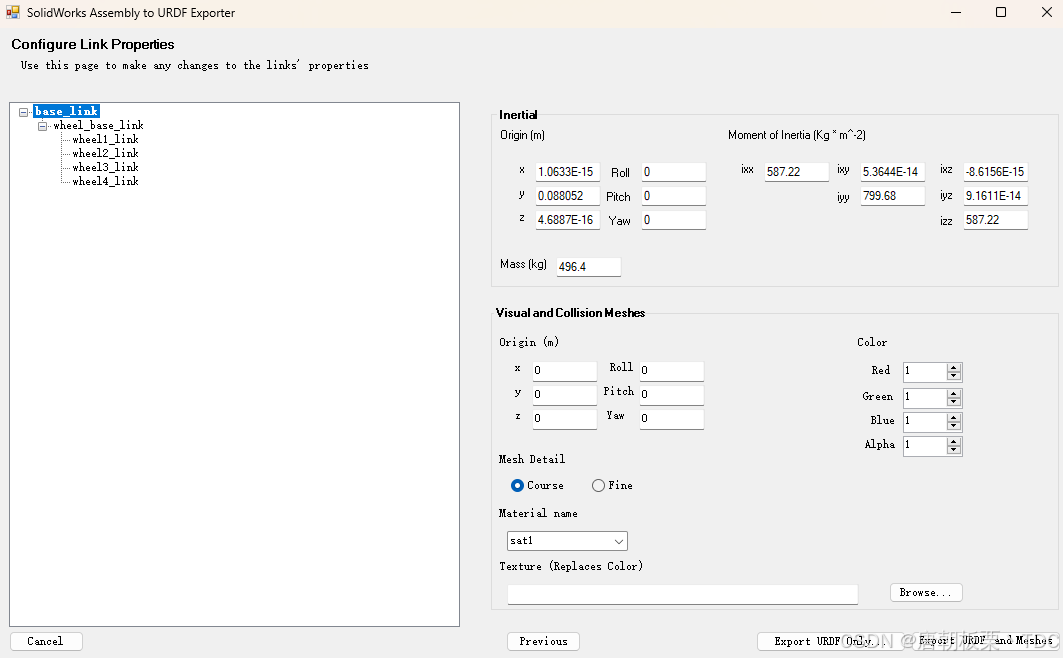Screen dimensions: 1063x658
Task: Click the Export URDF and Meshes button
Action: click(x=984, y=641)
